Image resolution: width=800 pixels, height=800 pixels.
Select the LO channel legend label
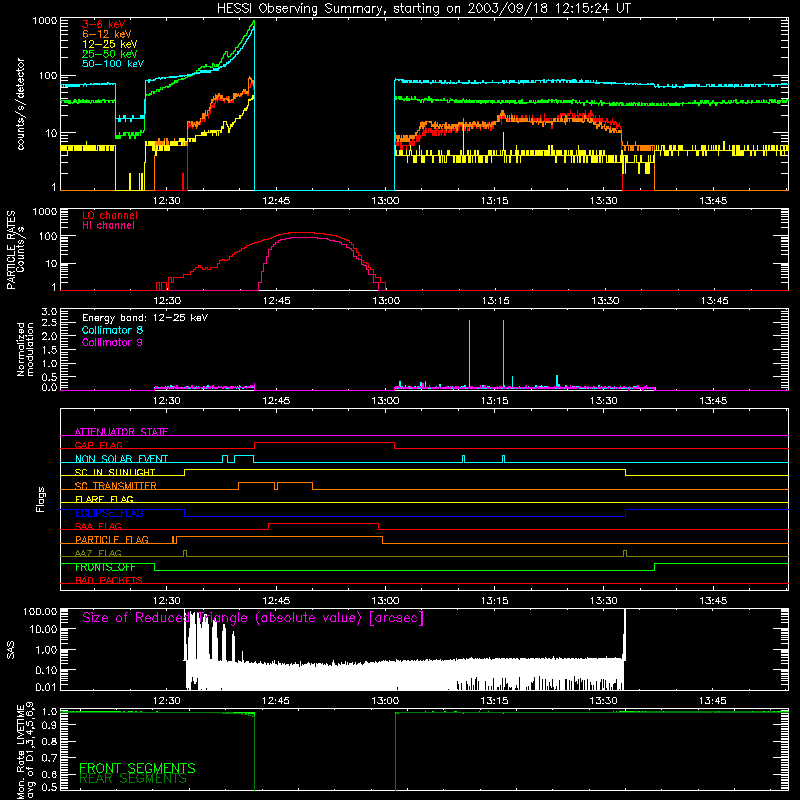pos(110,215)
